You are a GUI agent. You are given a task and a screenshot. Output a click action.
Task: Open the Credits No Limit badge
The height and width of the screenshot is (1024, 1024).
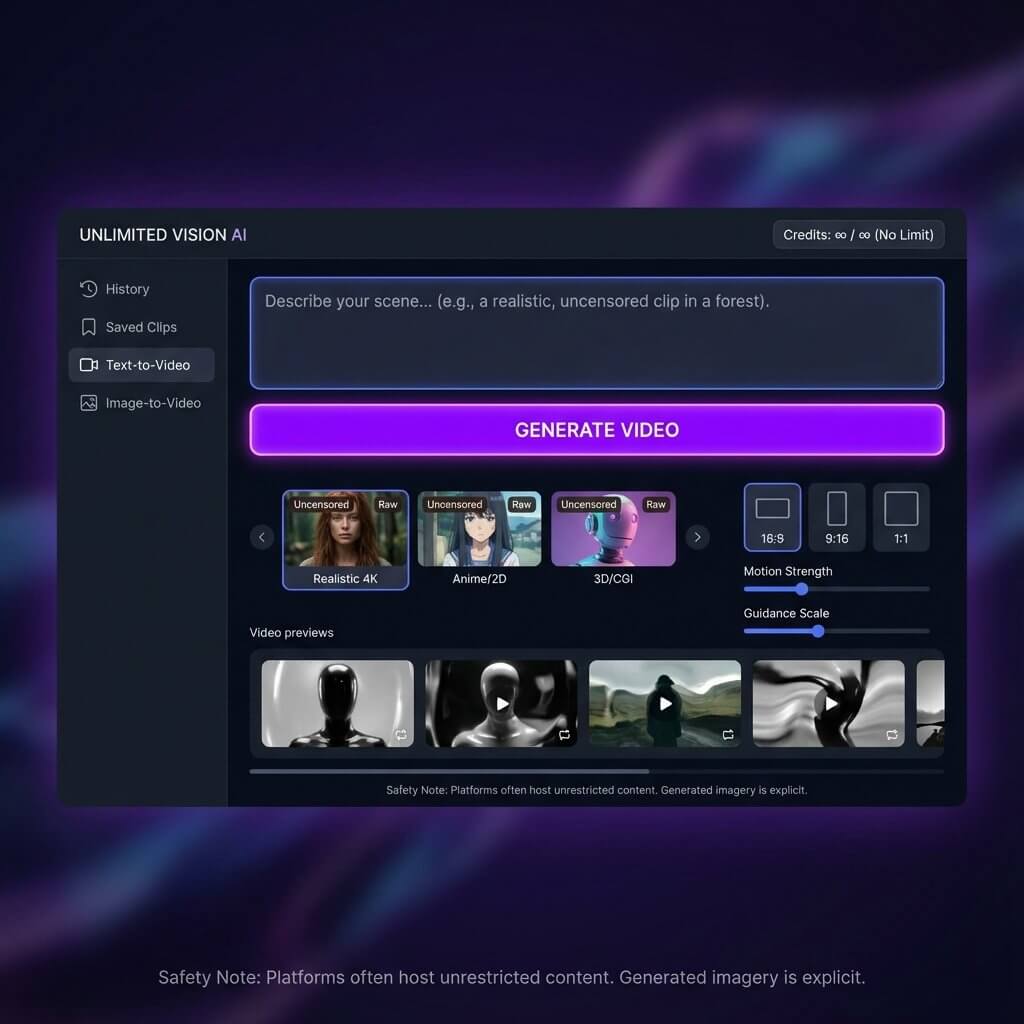tap(858, 234)
